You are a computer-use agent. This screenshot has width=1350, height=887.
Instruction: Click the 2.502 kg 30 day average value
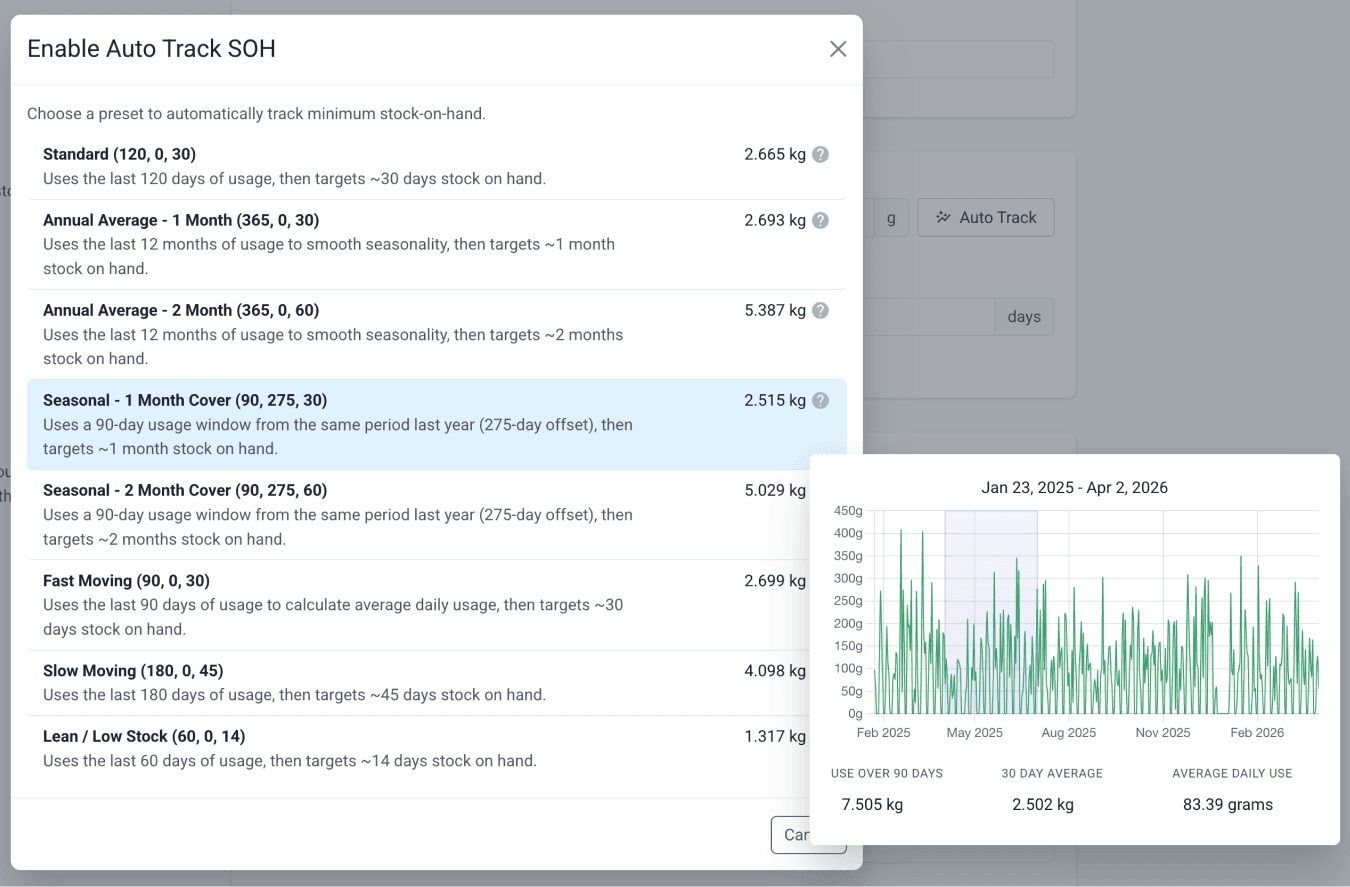coord(1043,804)
